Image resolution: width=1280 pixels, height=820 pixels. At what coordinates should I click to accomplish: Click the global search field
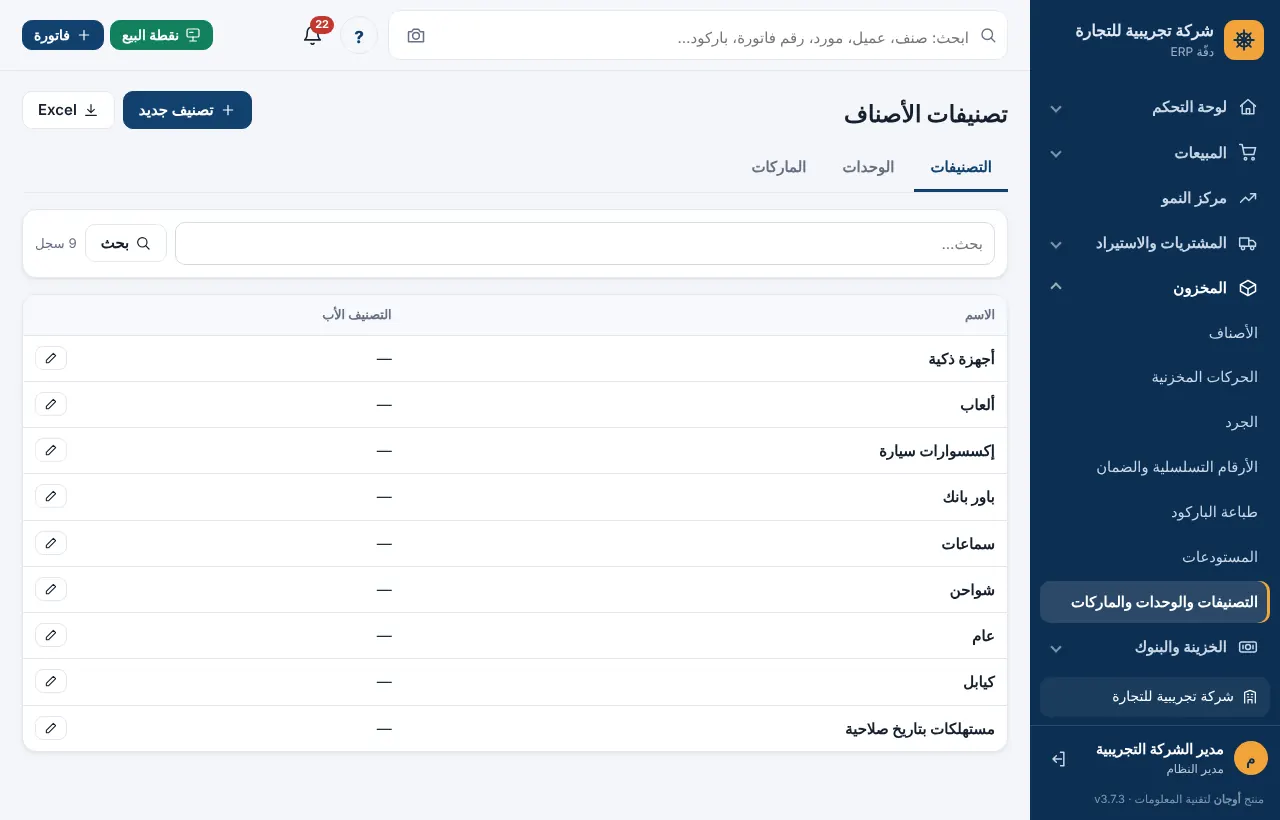pyautogui.click(x=698, y=36)
